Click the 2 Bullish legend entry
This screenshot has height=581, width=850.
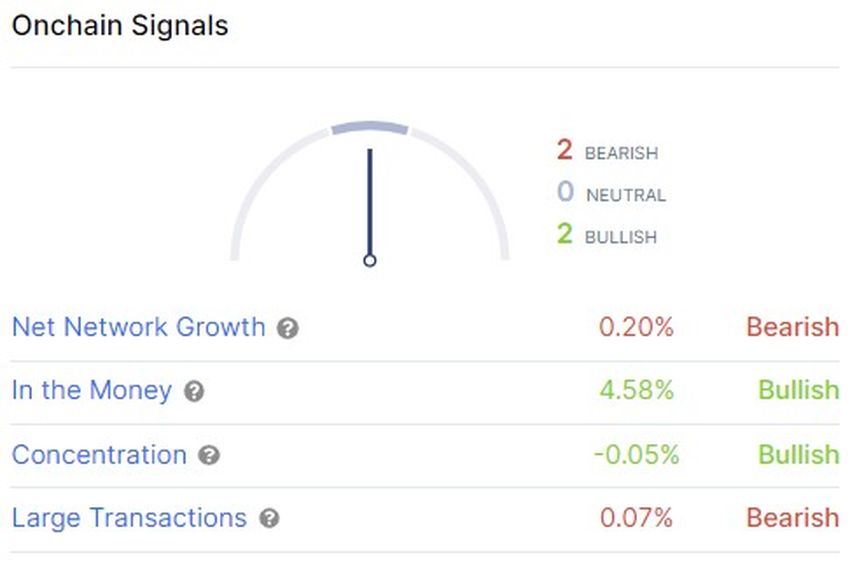(x=606, y=237)
